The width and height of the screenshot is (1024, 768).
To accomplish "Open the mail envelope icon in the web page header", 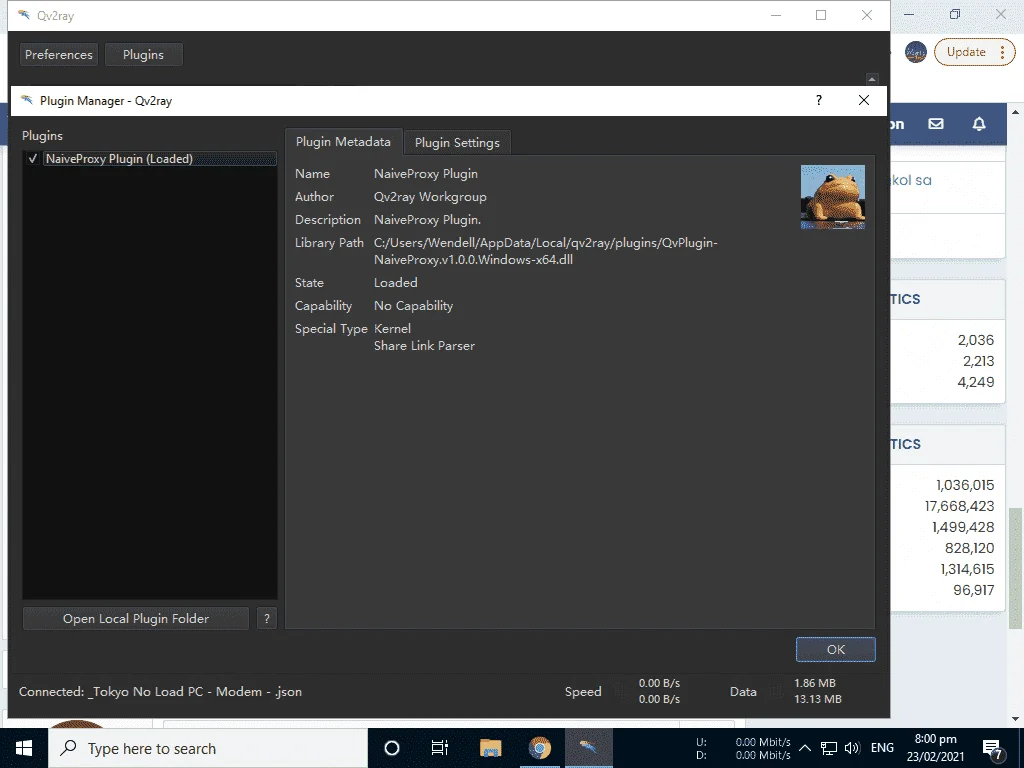I will point(936,123).
